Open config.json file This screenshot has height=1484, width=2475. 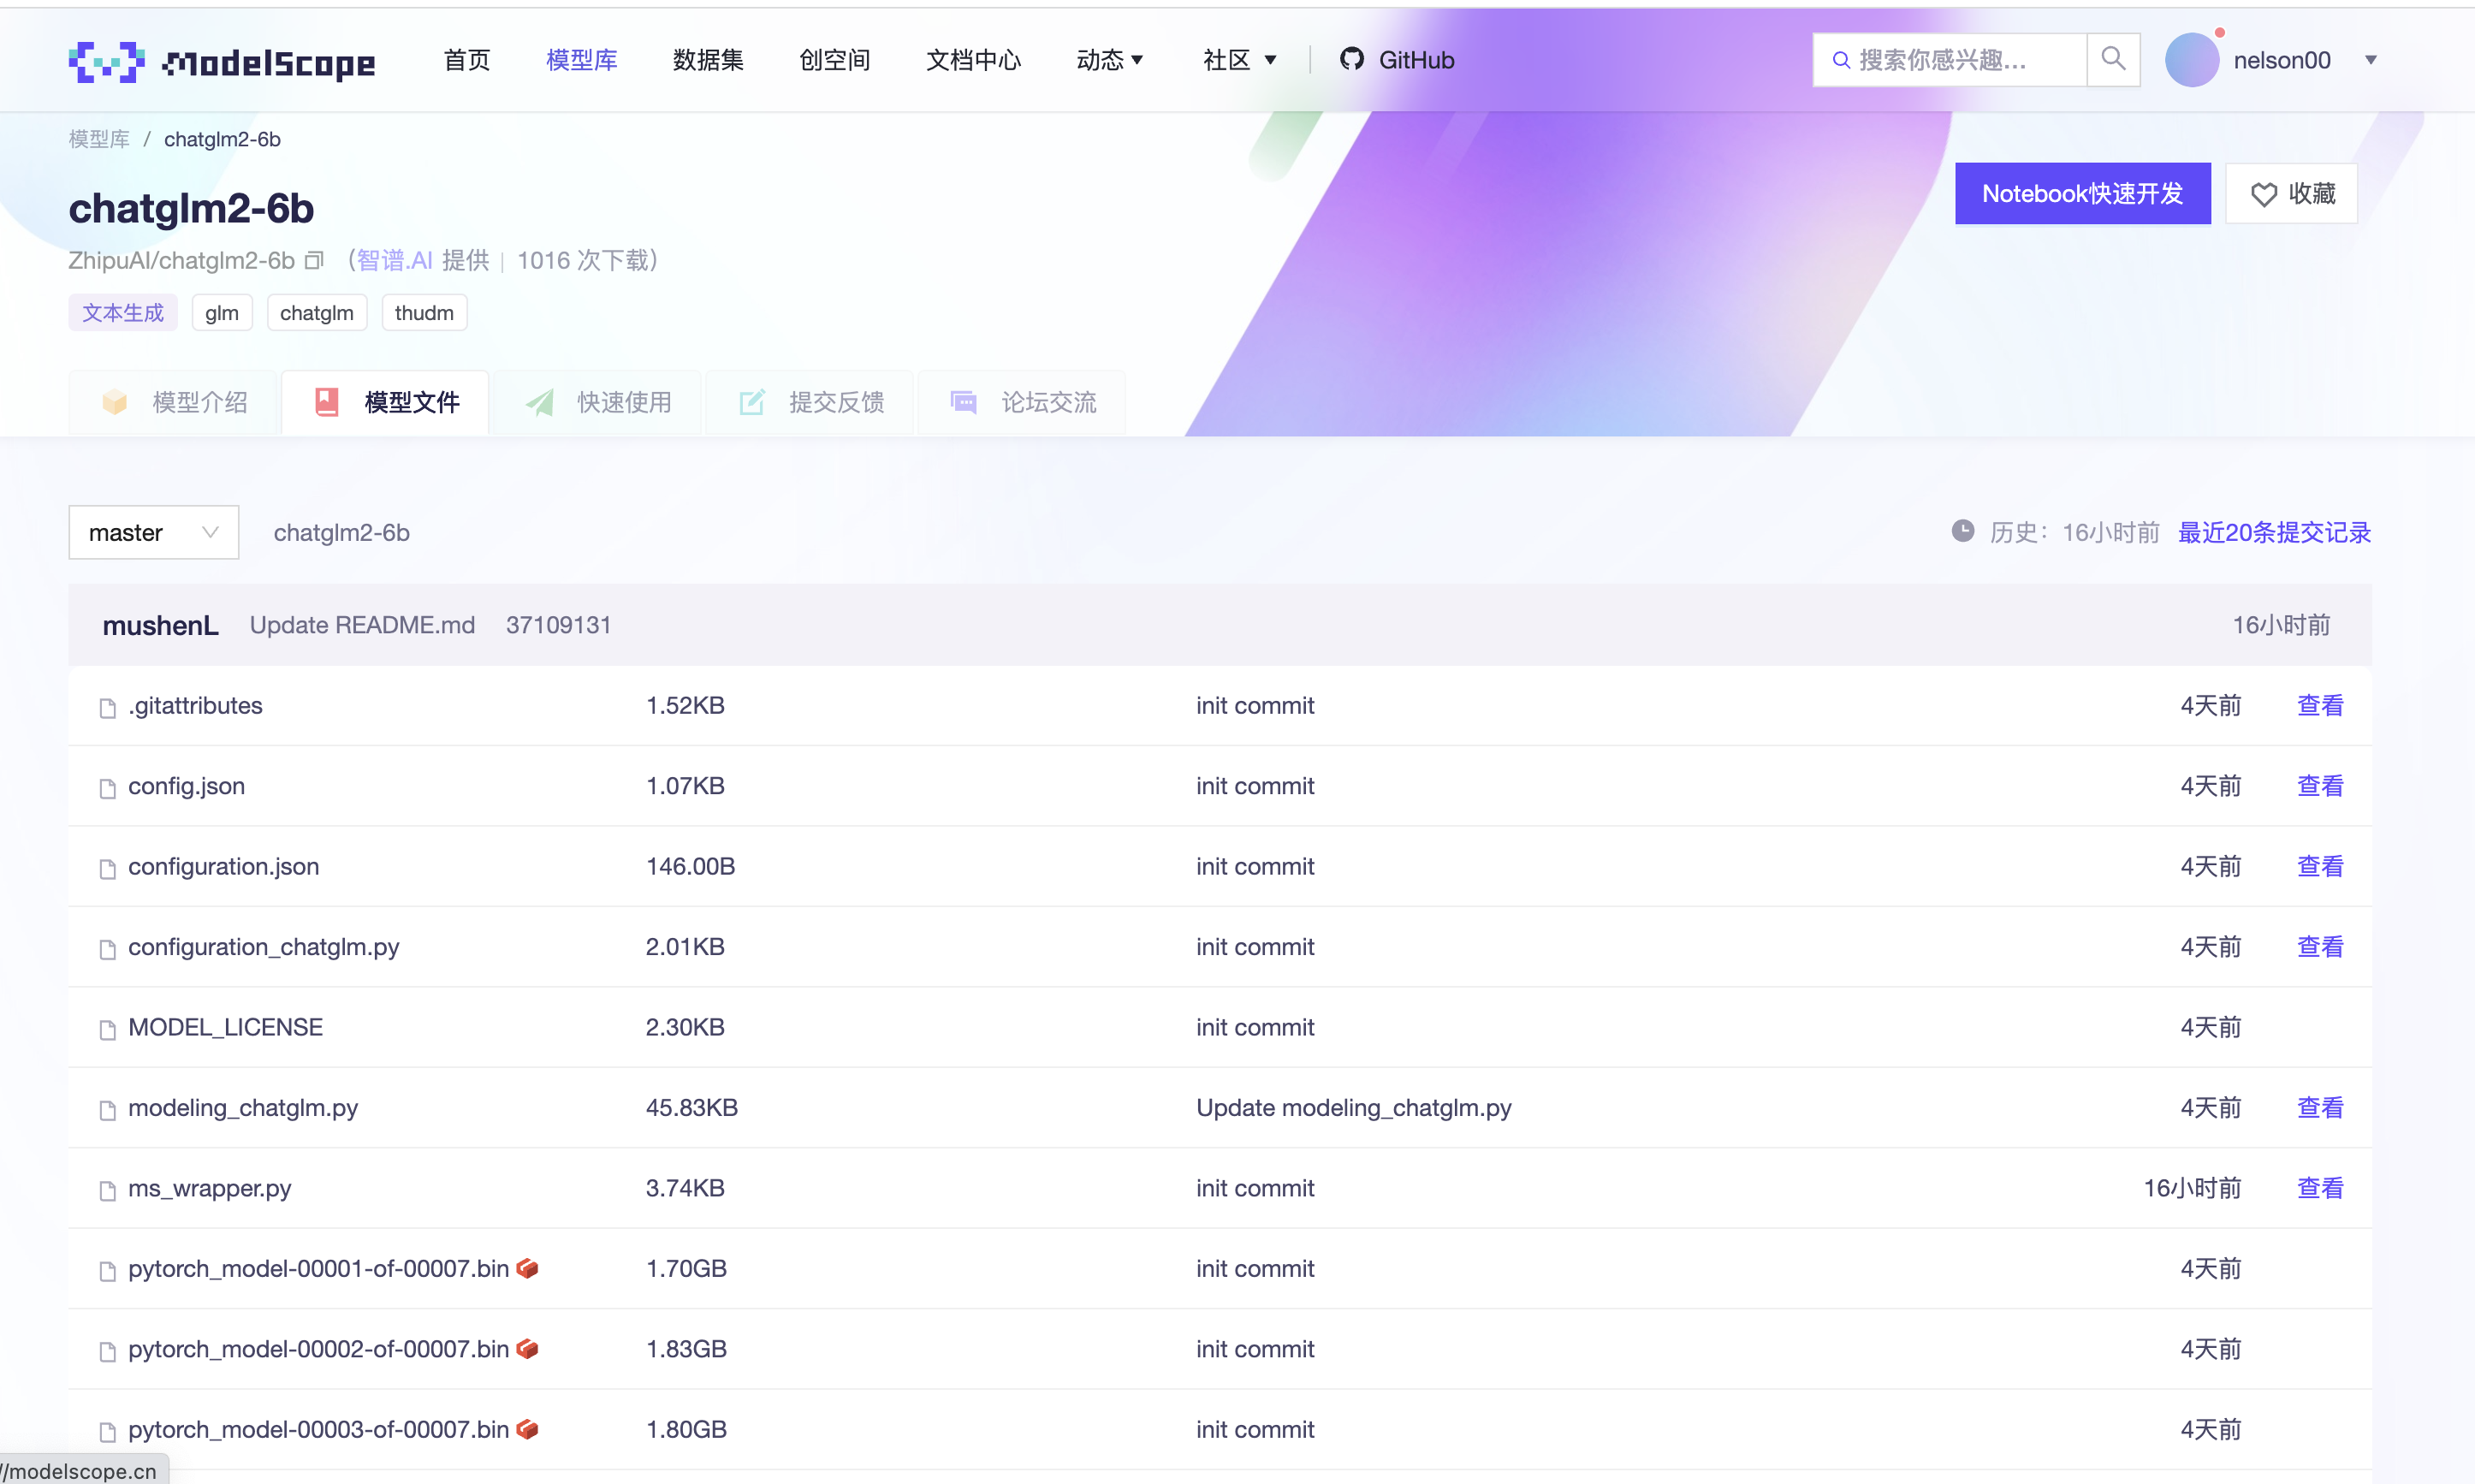pos(186,786)
